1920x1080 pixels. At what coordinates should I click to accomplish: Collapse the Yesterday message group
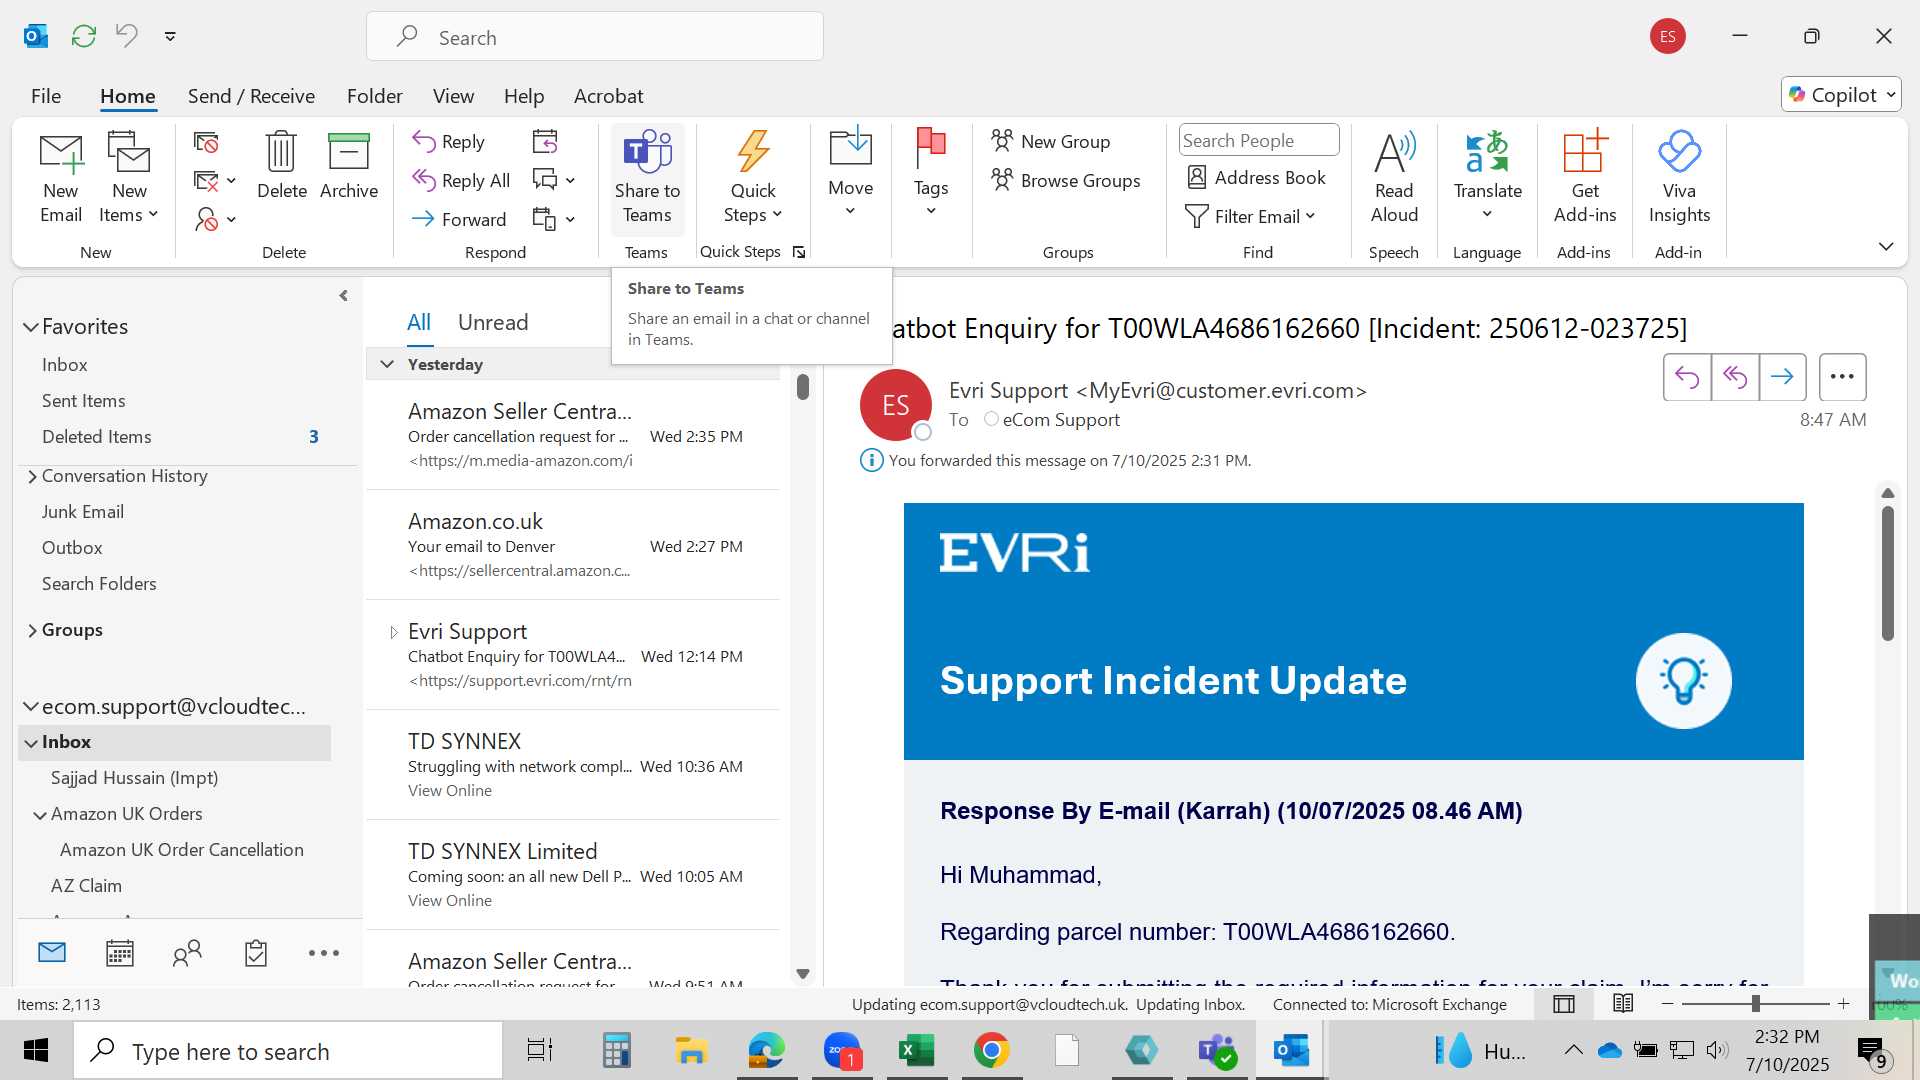click(x=387, y=365)
